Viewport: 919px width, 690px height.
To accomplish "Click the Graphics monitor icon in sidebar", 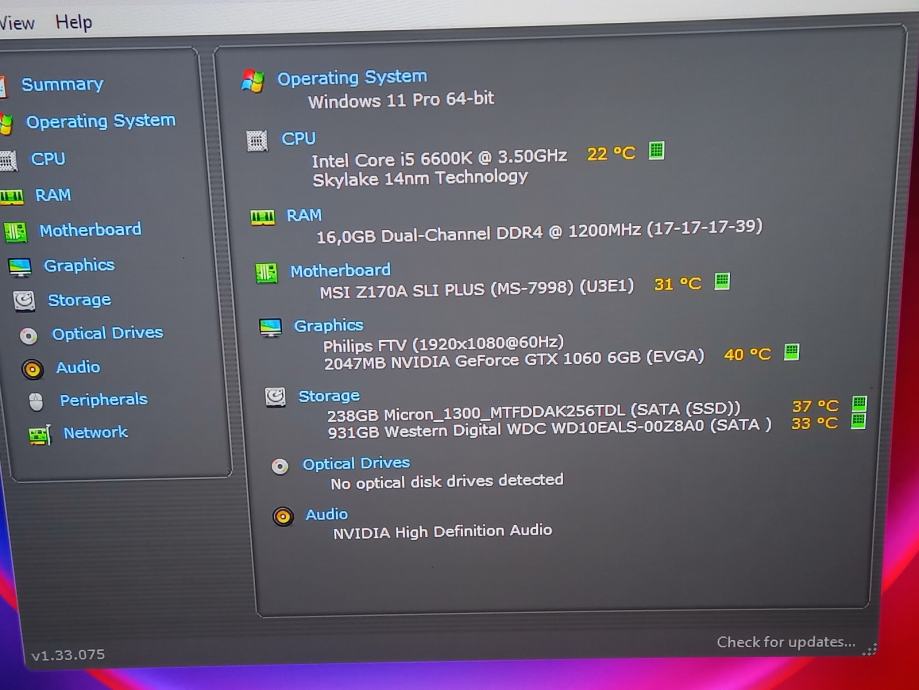I will [x=19, y=266].
